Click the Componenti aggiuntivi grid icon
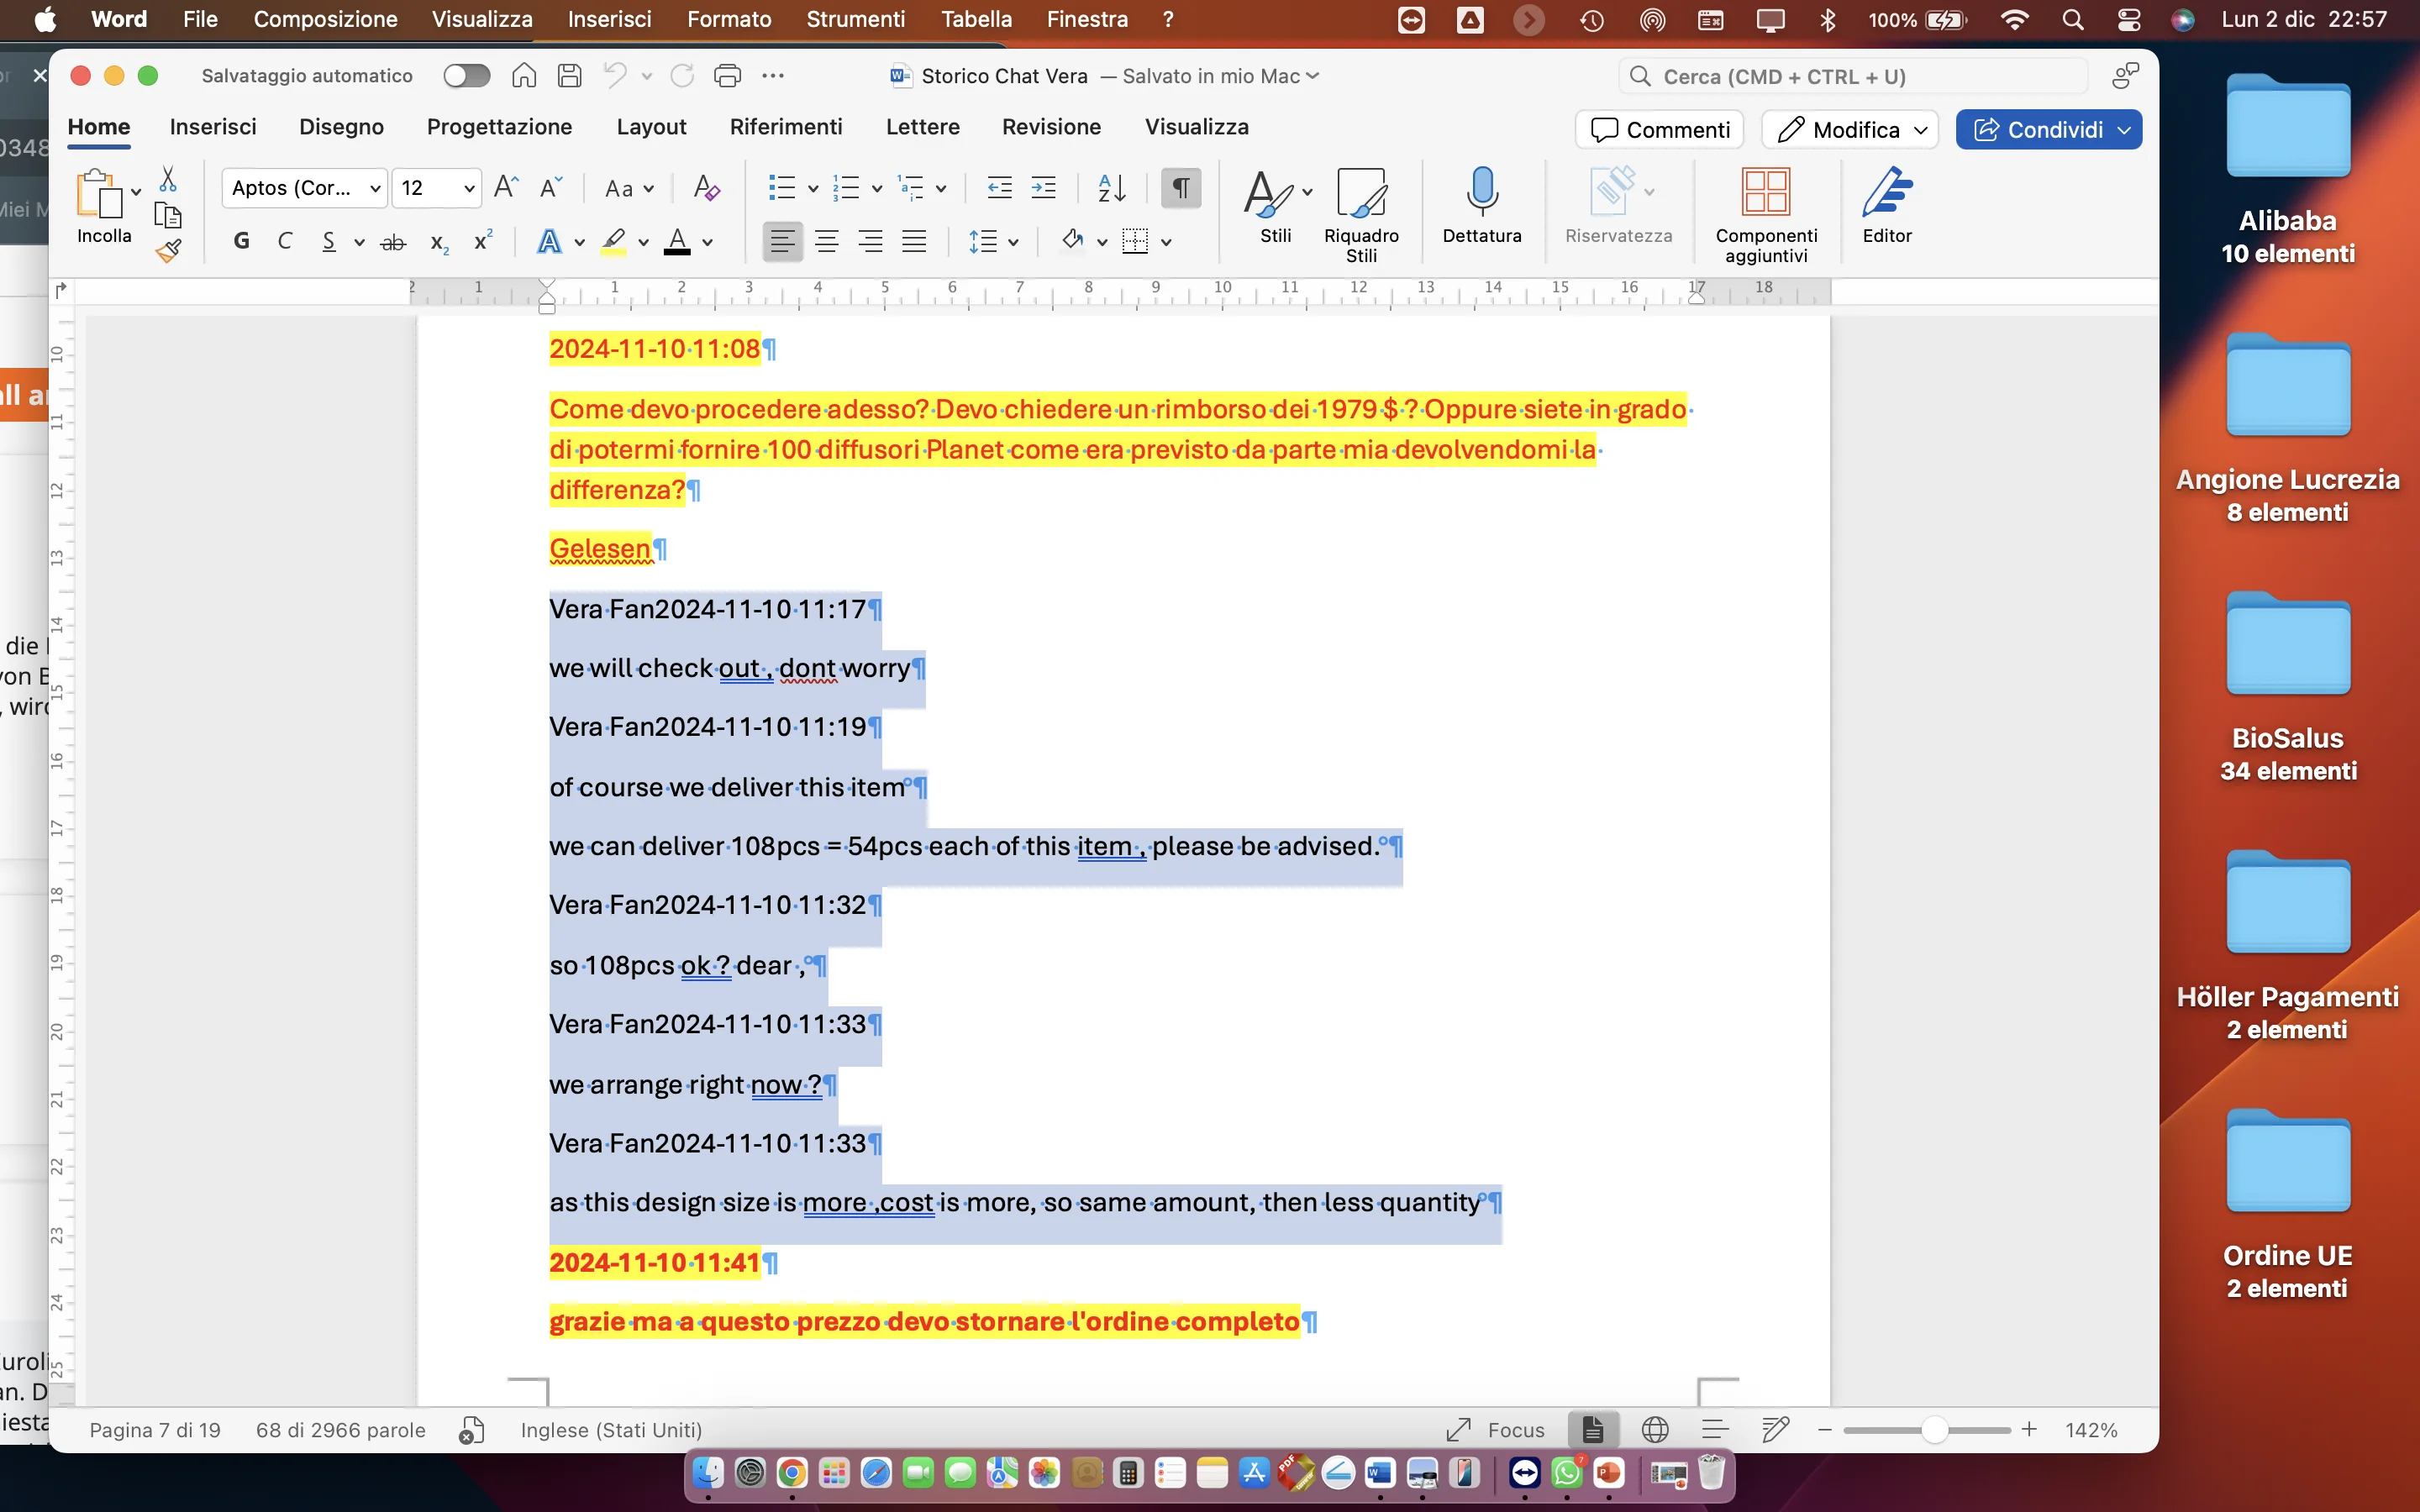The width and height of the screenshot is (2420, 1512). point(1765,191)
